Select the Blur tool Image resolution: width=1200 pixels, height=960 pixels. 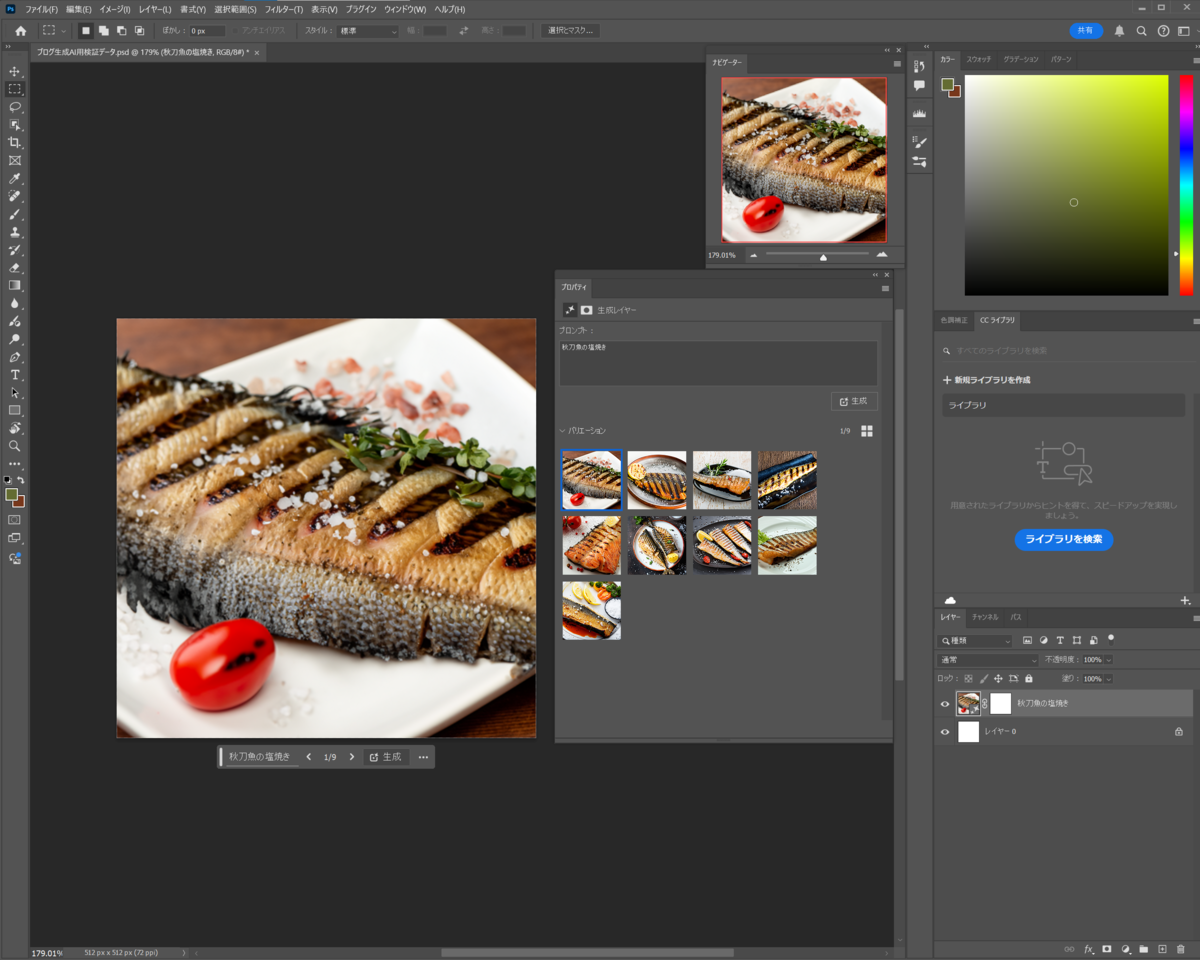[x=15, y=303]
